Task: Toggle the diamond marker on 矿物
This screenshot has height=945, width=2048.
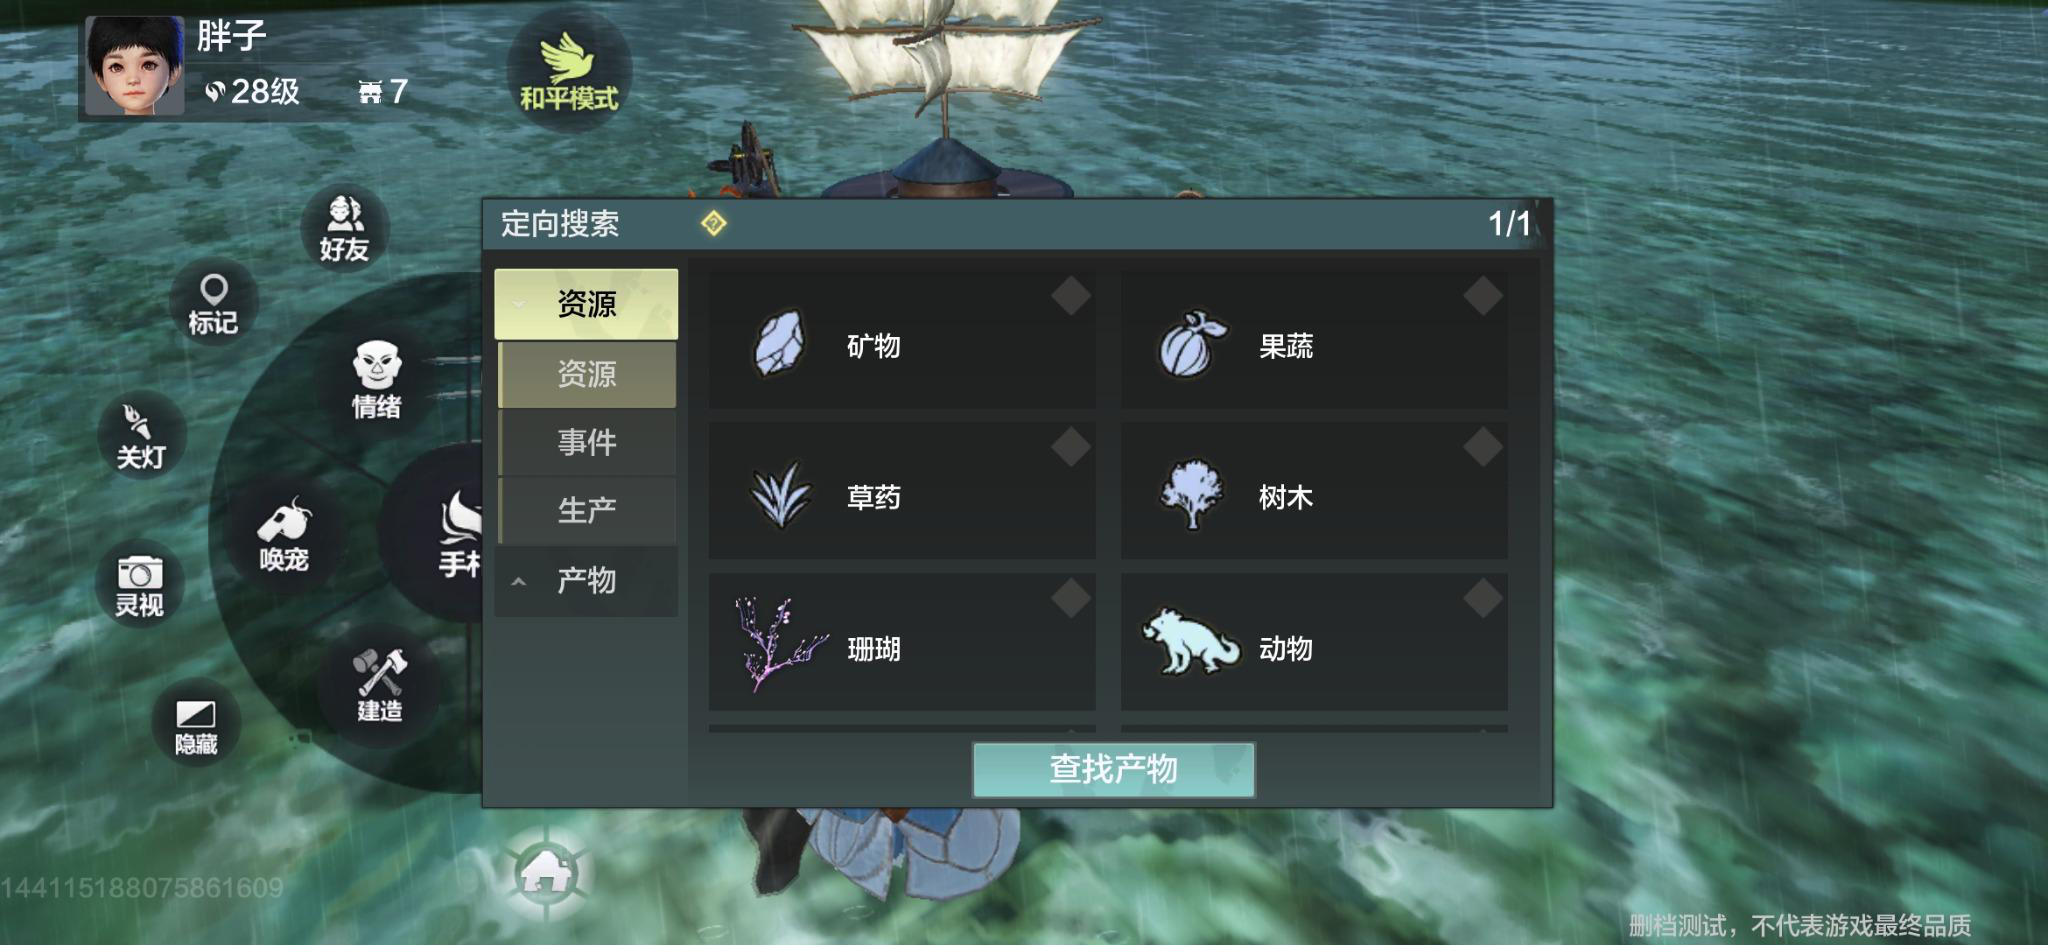Action: pos(1071,296)
